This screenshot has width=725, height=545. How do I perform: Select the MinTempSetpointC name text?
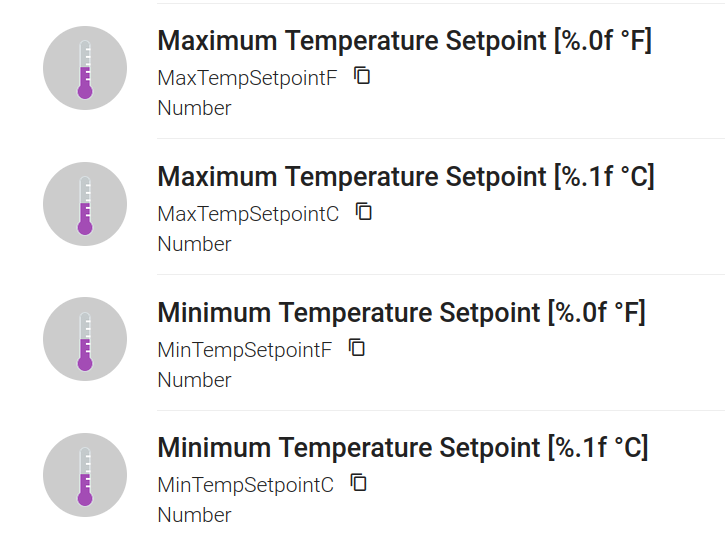(245, 485)
